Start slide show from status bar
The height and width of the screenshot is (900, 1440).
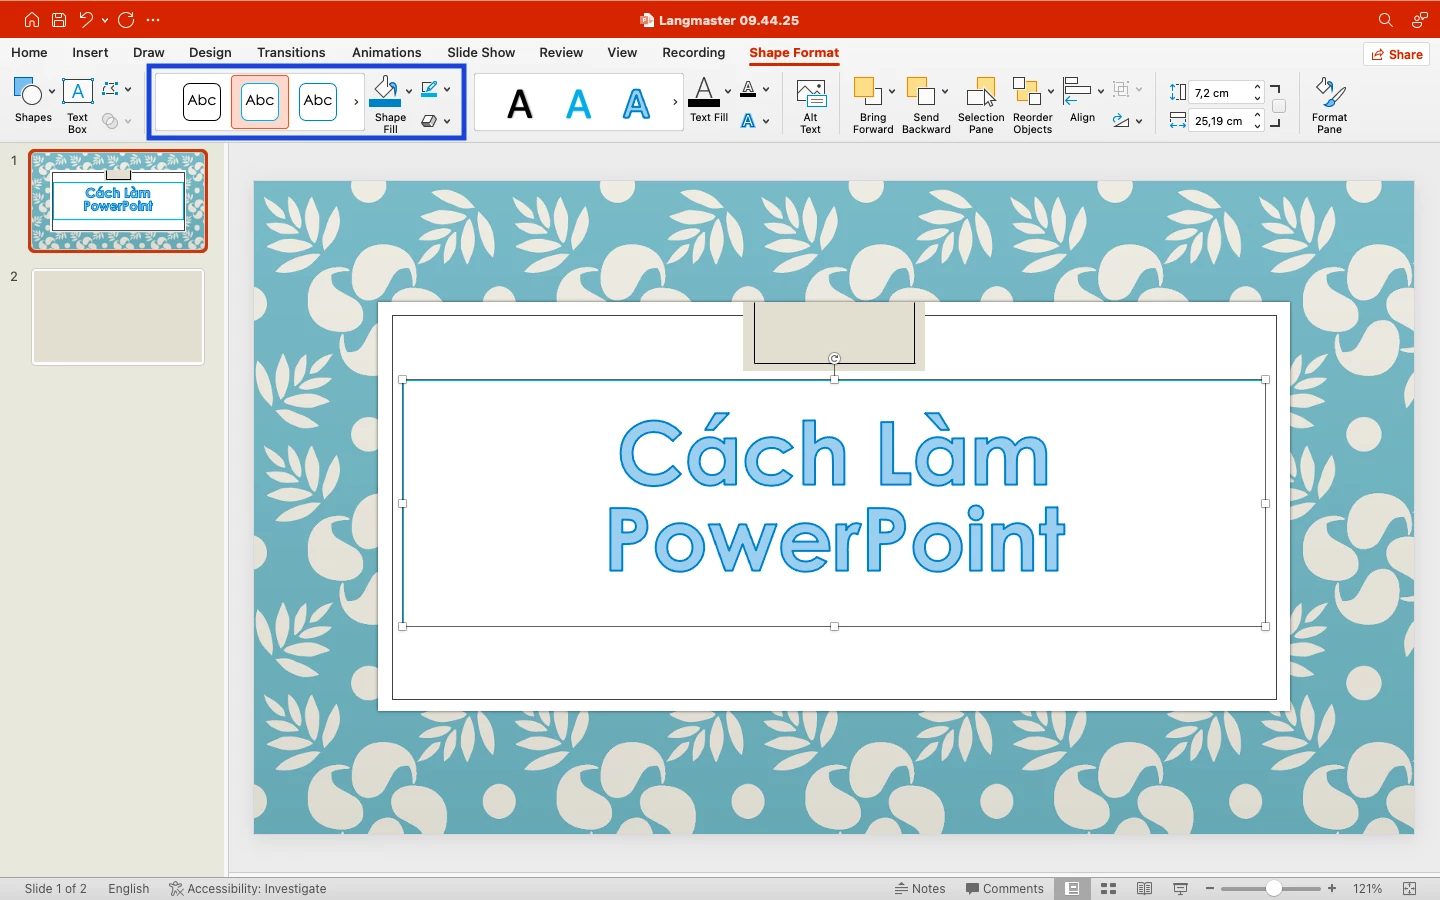(1180, 888)
